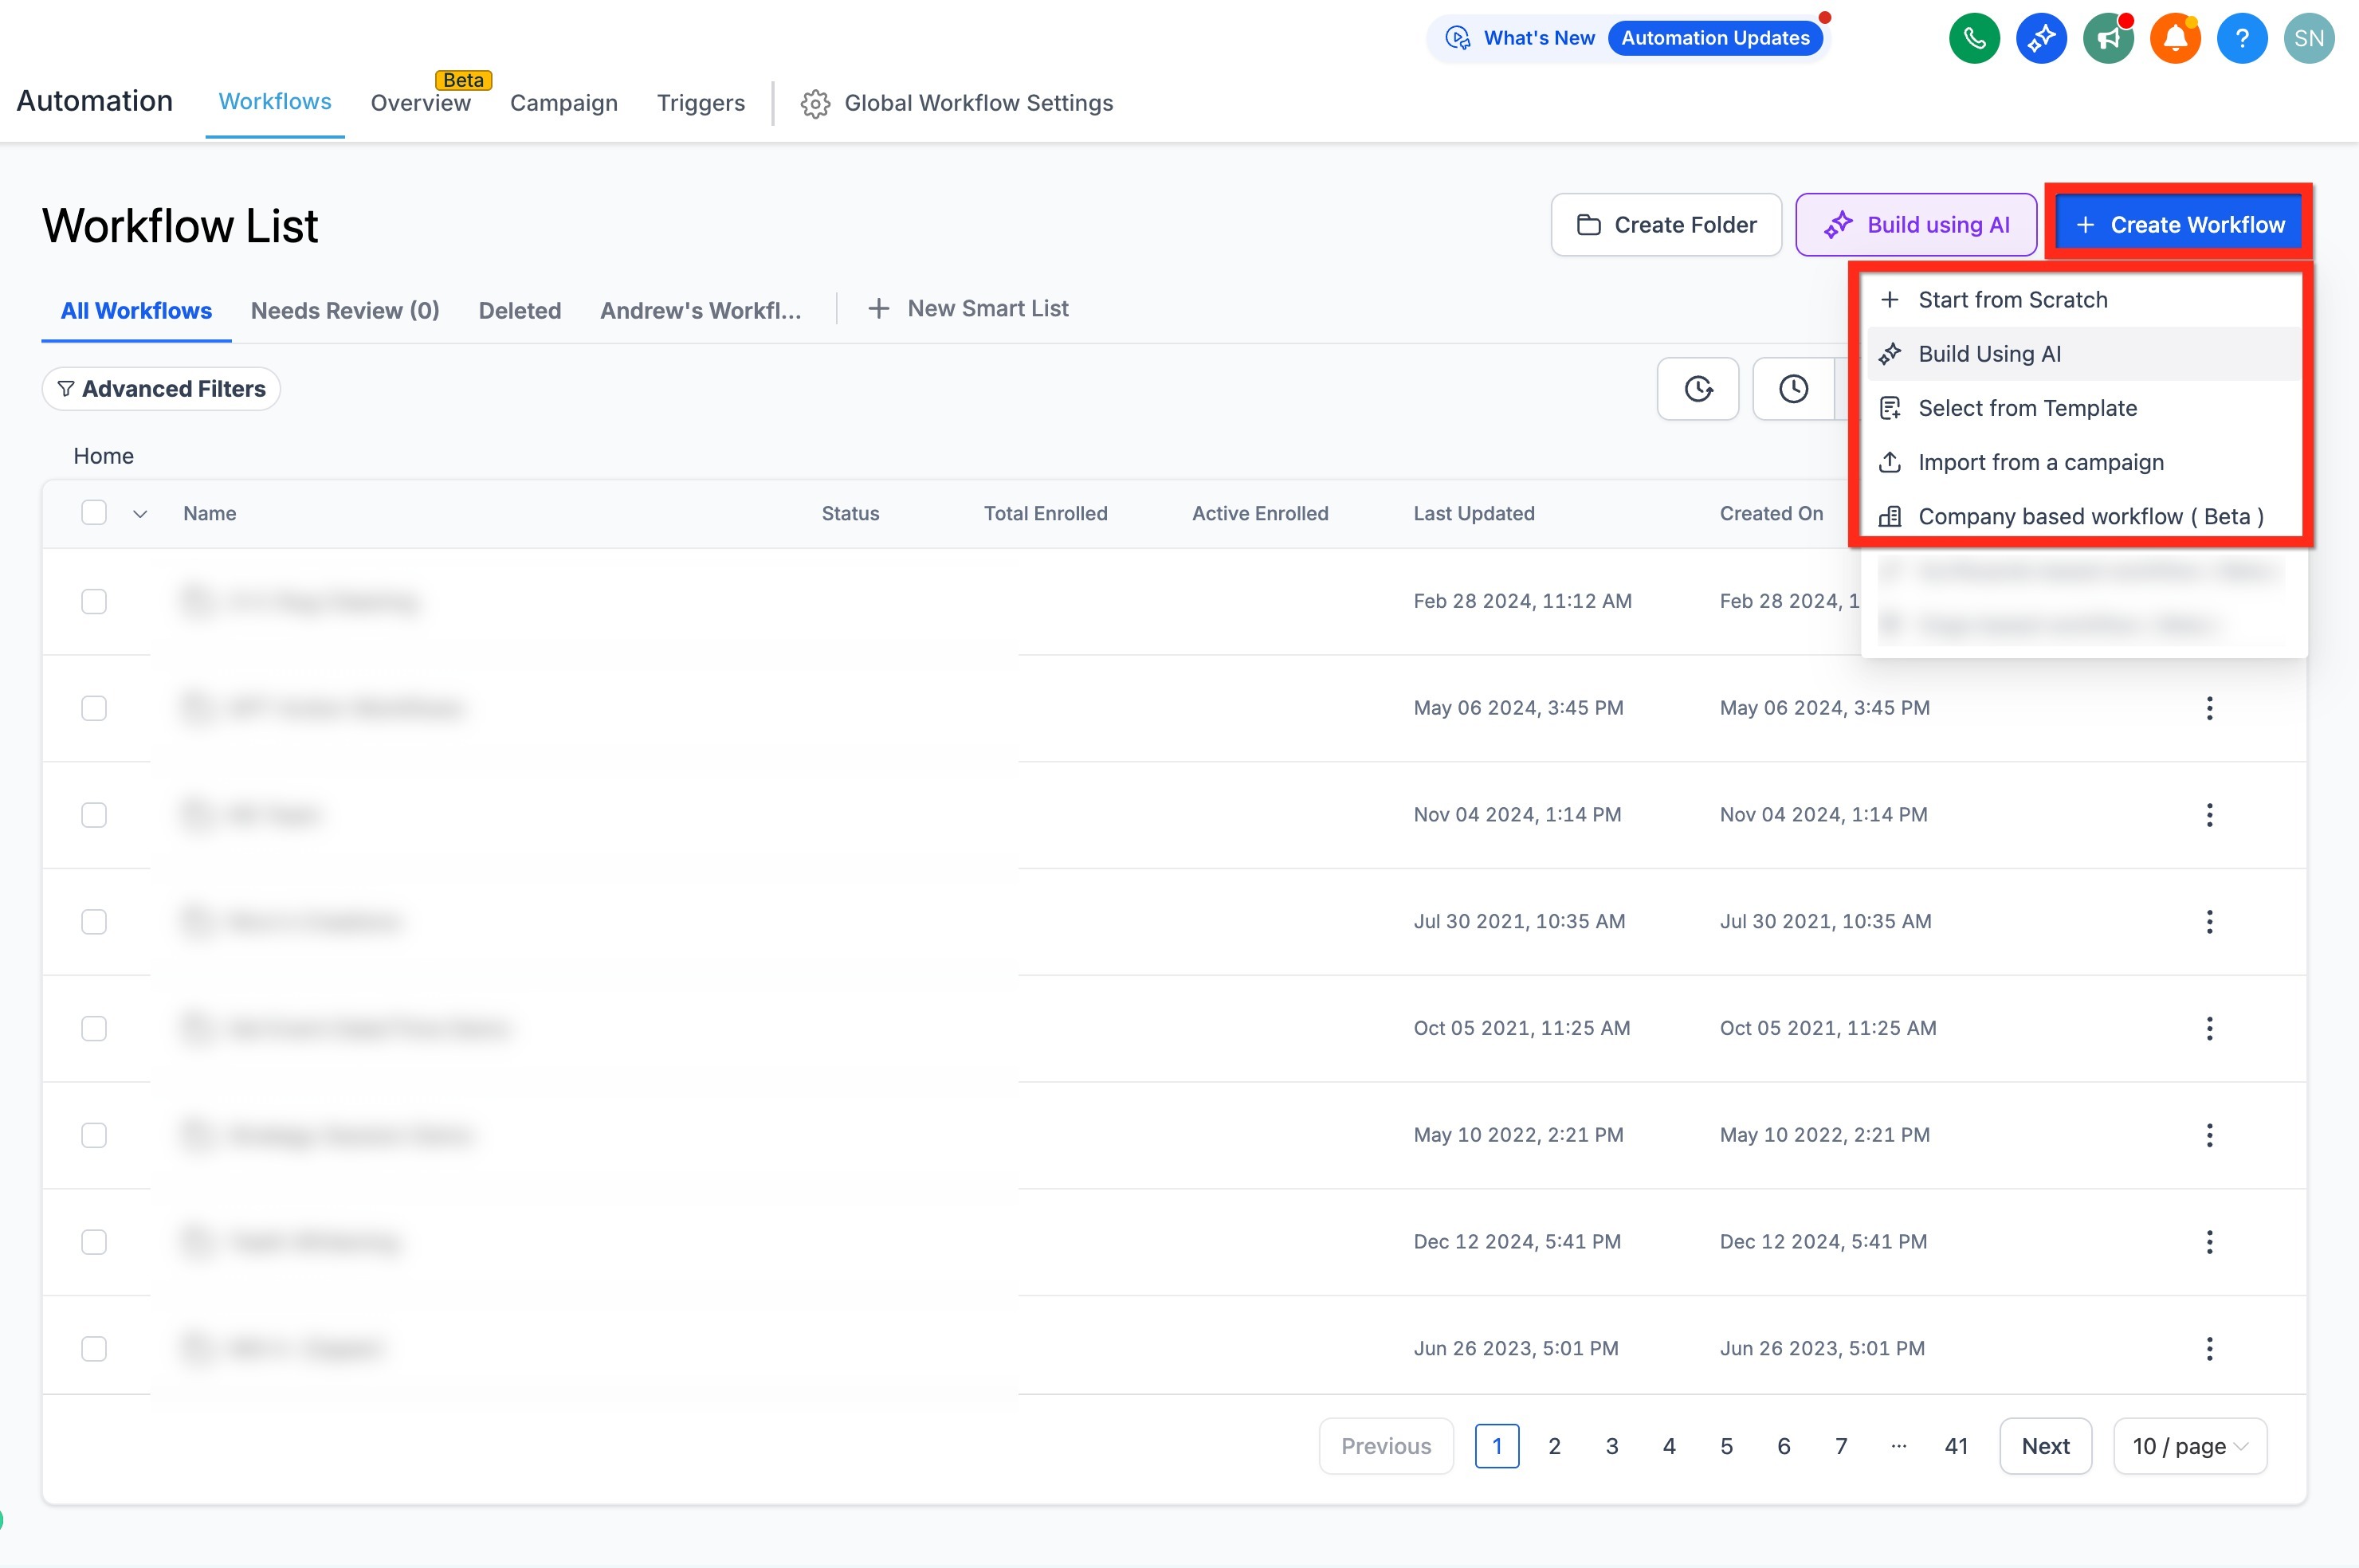Check the Feb 28 2024 row checkbox

(x=94, y=601)
